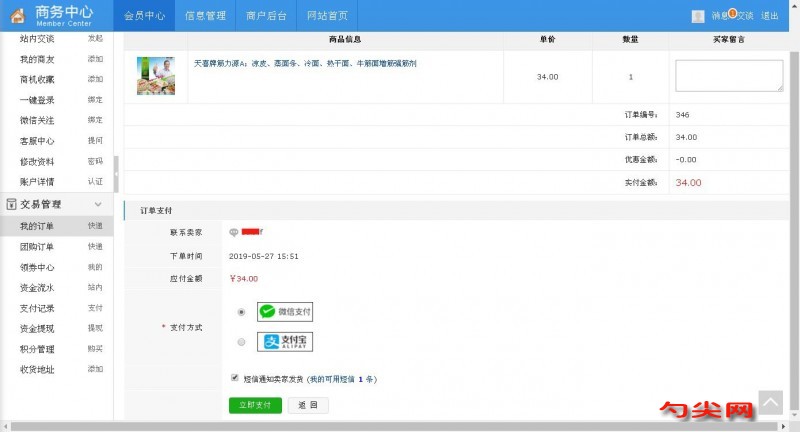Viewport: 800px width, 432px height.
Task: Go to the 网站首页 tab
Action: [327, 16]
